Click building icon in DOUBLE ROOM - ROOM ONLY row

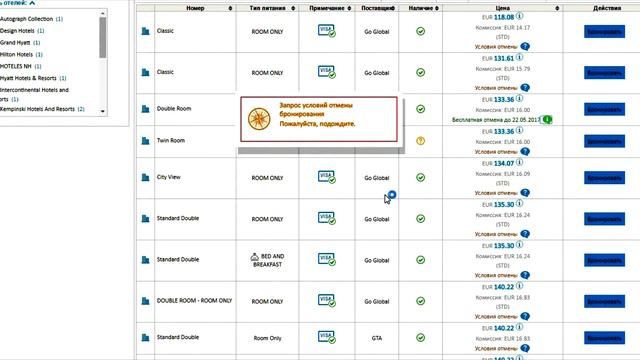(x=145, y=301)
